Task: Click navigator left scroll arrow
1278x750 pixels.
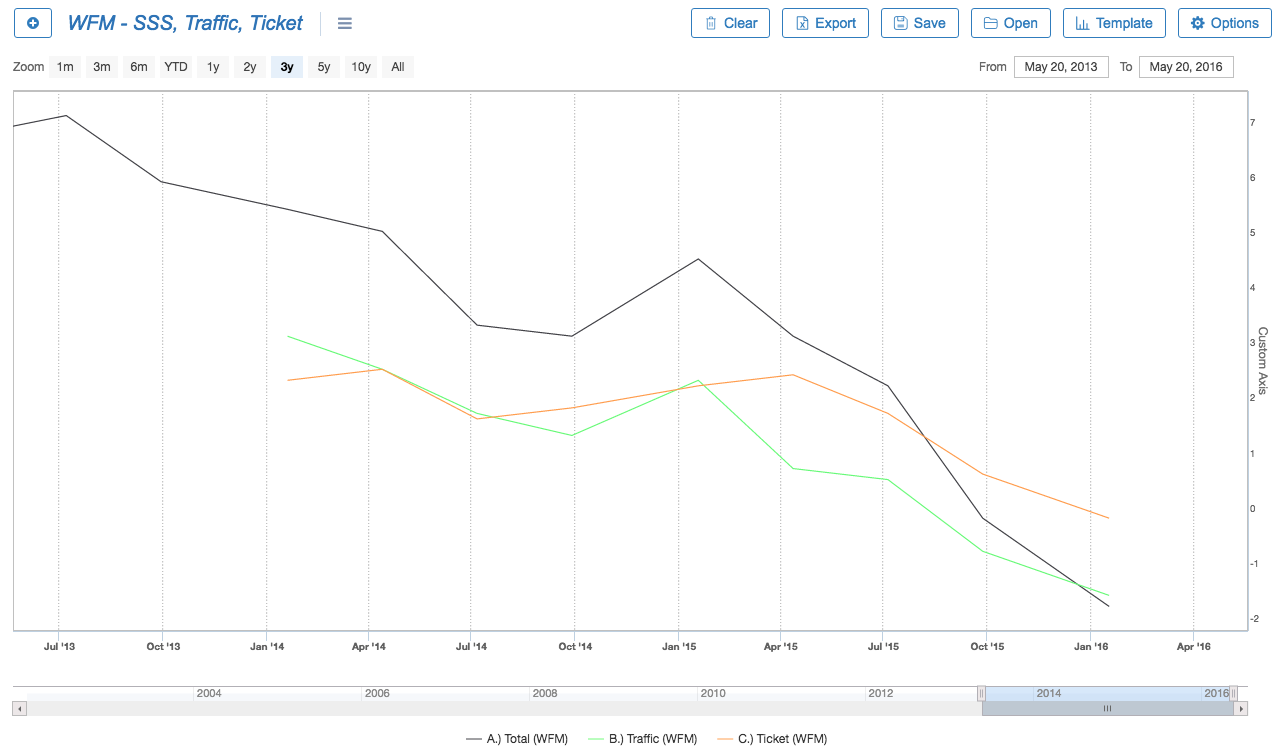Action: [x=19, y=708]
